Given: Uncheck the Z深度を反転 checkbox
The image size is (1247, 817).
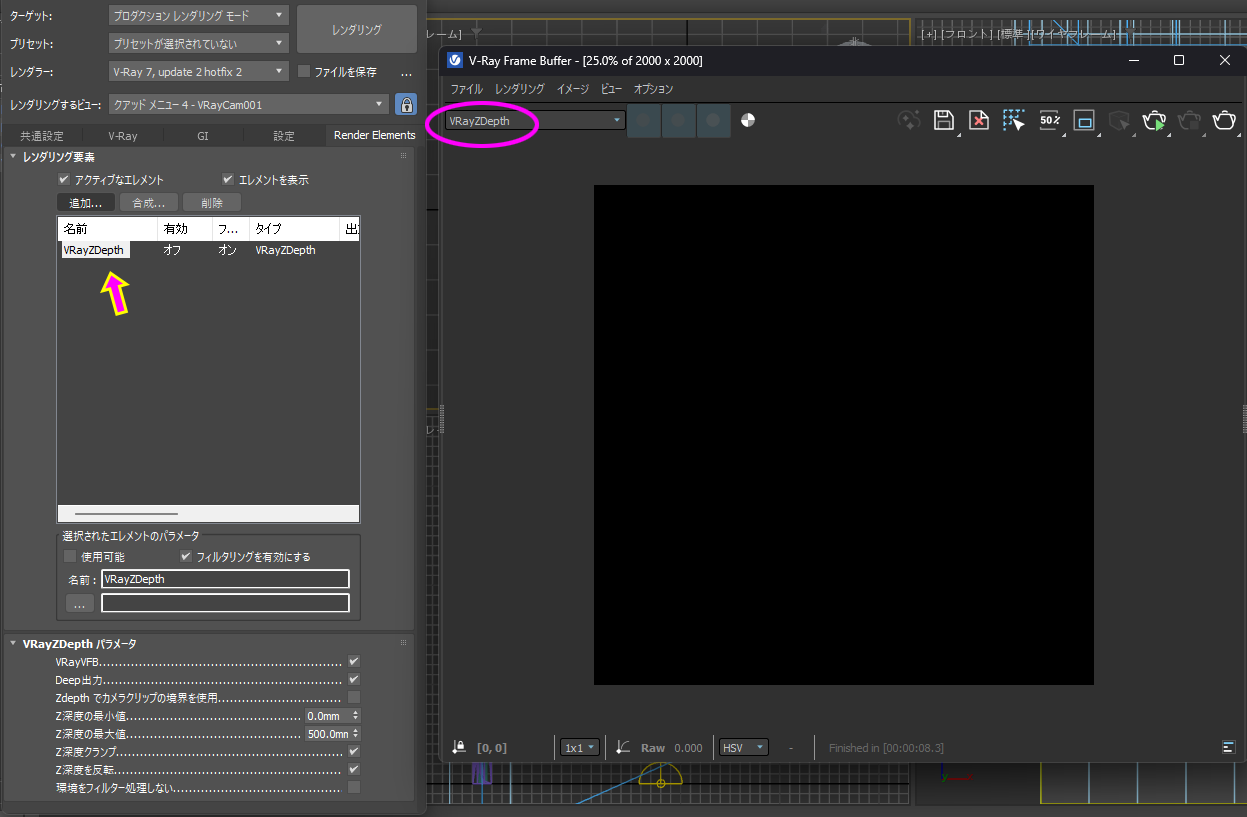Looking at the screenshot, I should point(354,770).
